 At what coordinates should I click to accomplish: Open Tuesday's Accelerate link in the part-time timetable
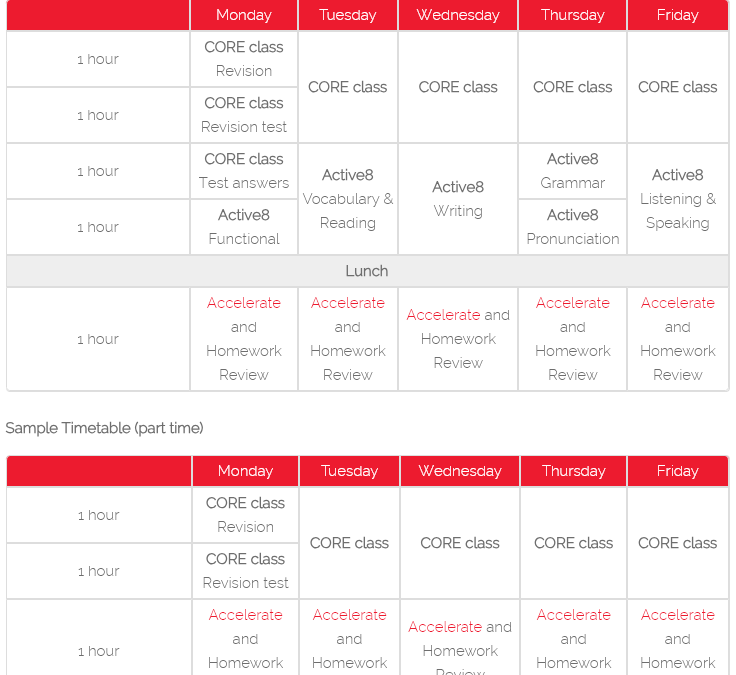coord(349,615)
